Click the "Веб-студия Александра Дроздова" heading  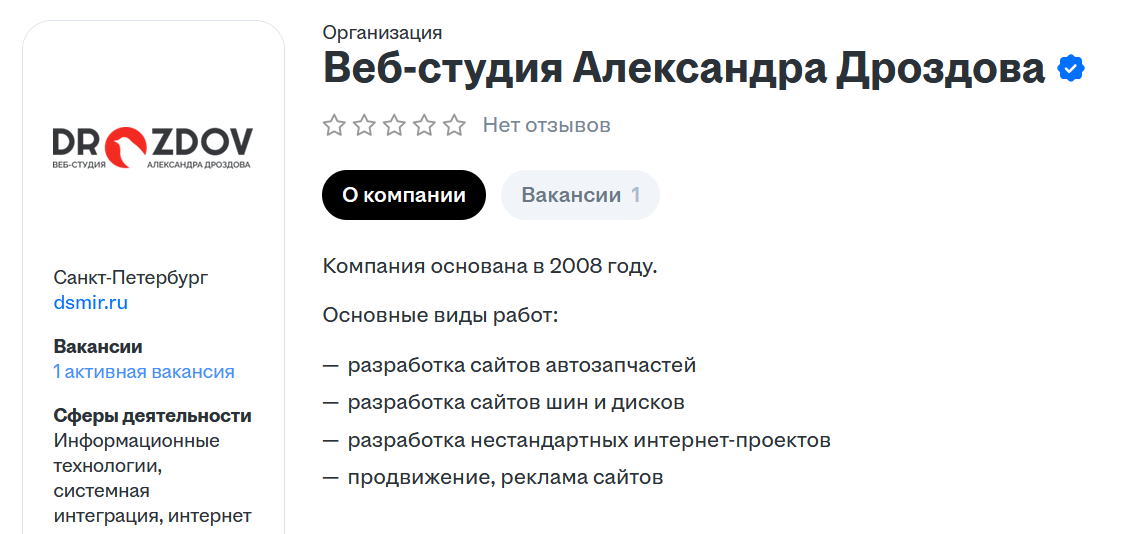pos(684,69)
